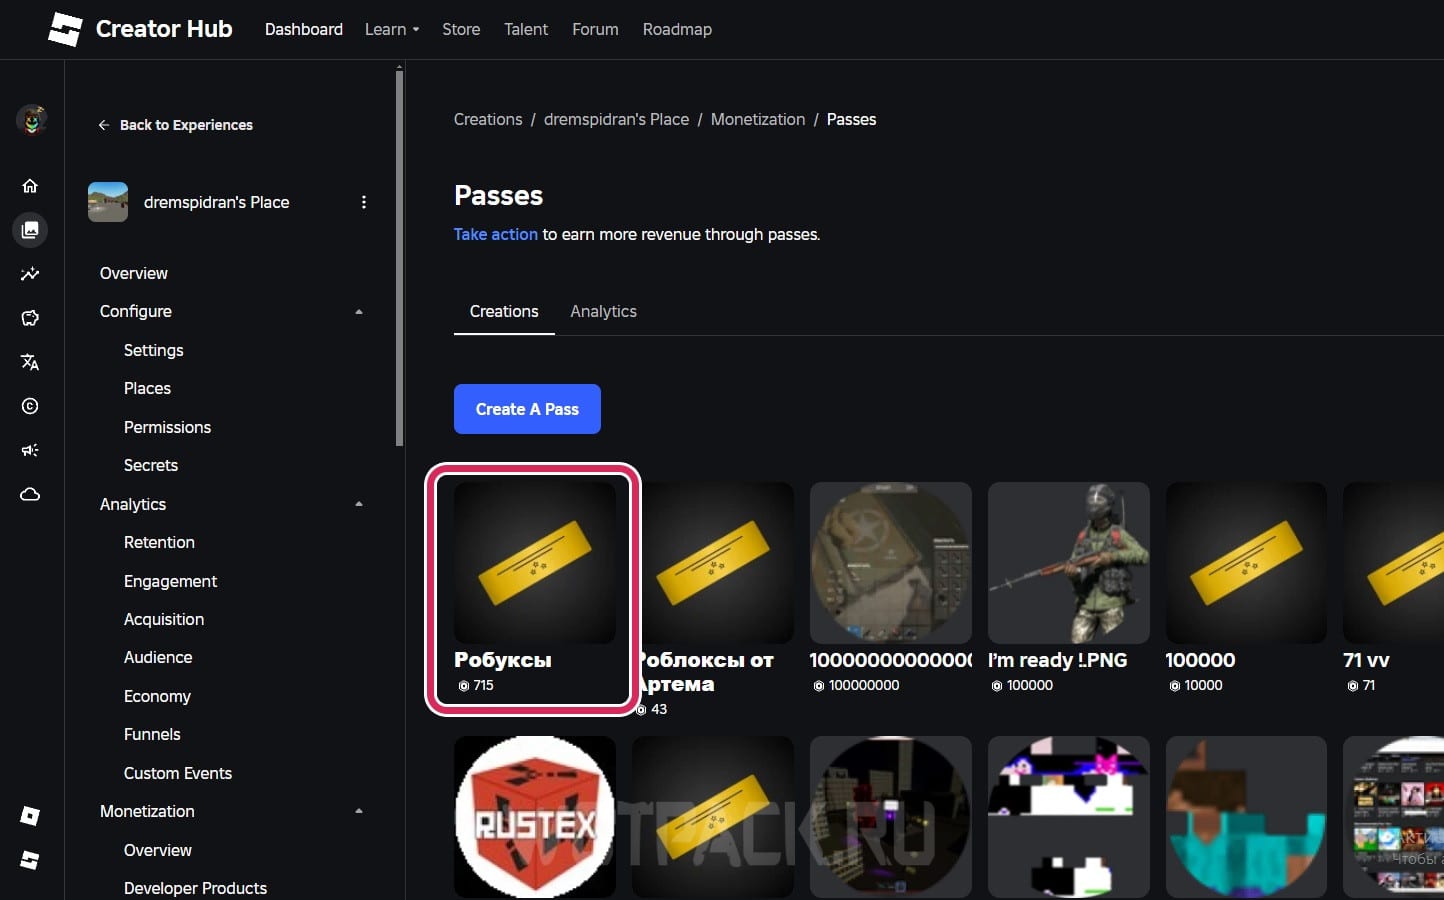The height and width of the screenshot is (900, 1444).
Task: Open Forum in the top navigation
Action: click(x=595, y=29)
